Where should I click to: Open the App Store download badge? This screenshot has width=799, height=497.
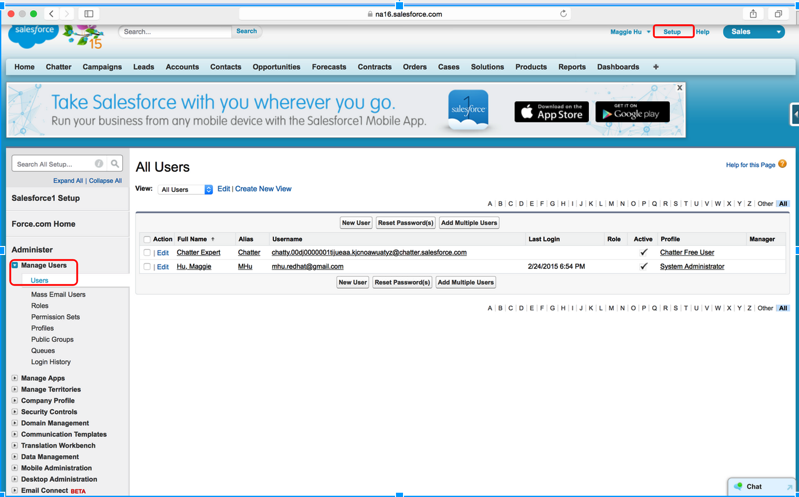click(x=551, y=112)
